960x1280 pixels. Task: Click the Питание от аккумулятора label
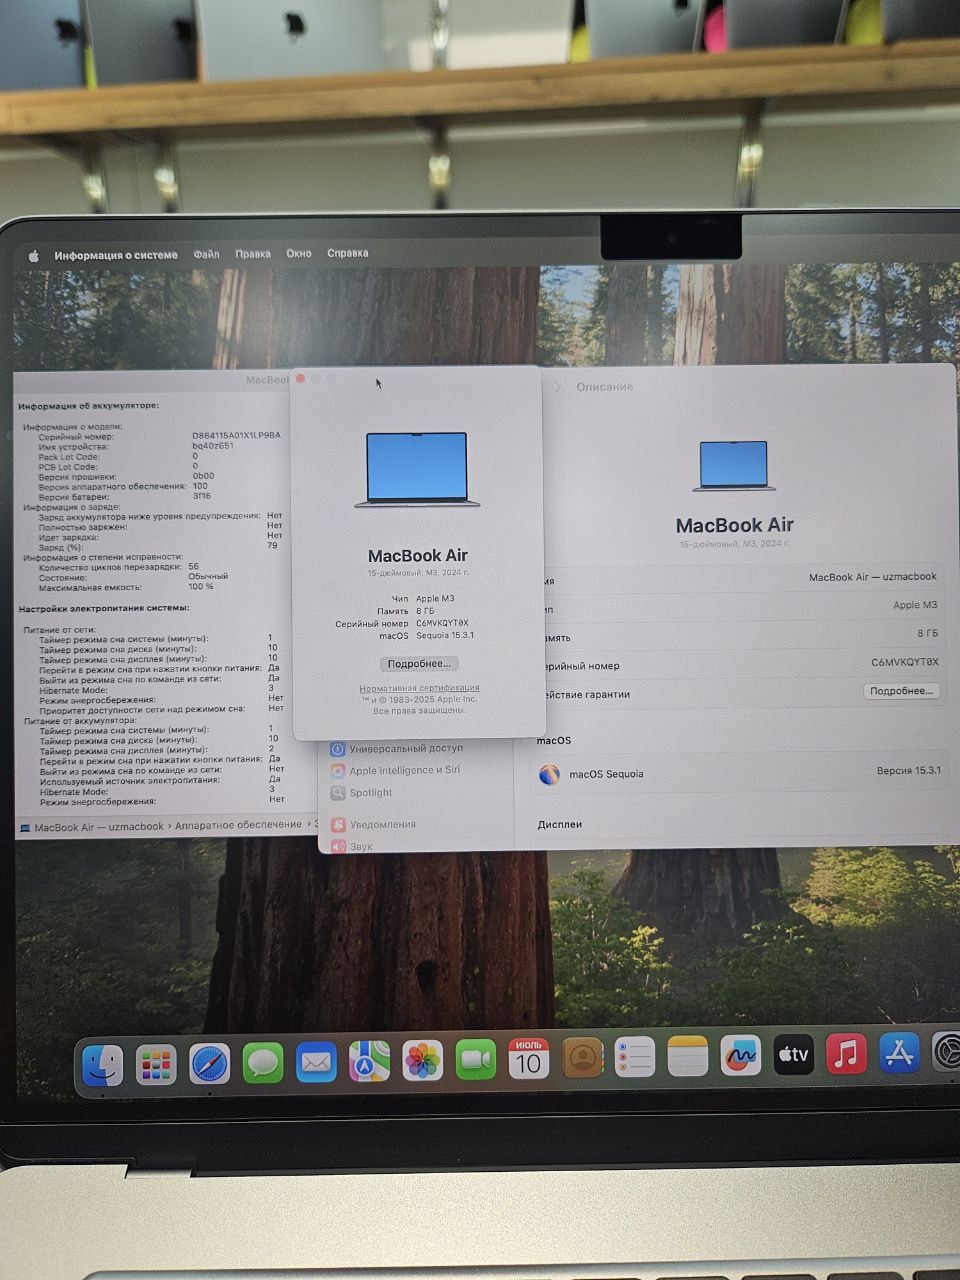(80, 720)
